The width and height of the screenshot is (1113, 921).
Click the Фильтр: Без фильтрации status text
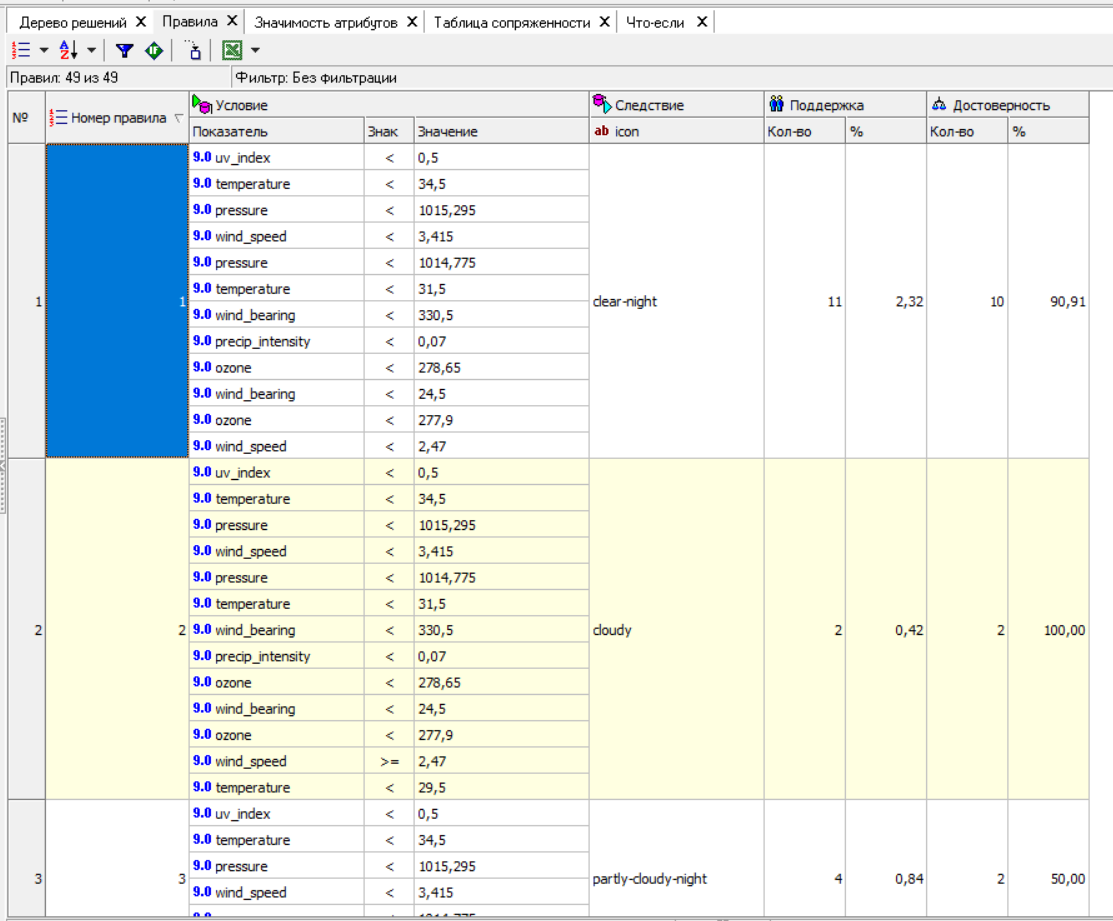(x=316, y=78)
